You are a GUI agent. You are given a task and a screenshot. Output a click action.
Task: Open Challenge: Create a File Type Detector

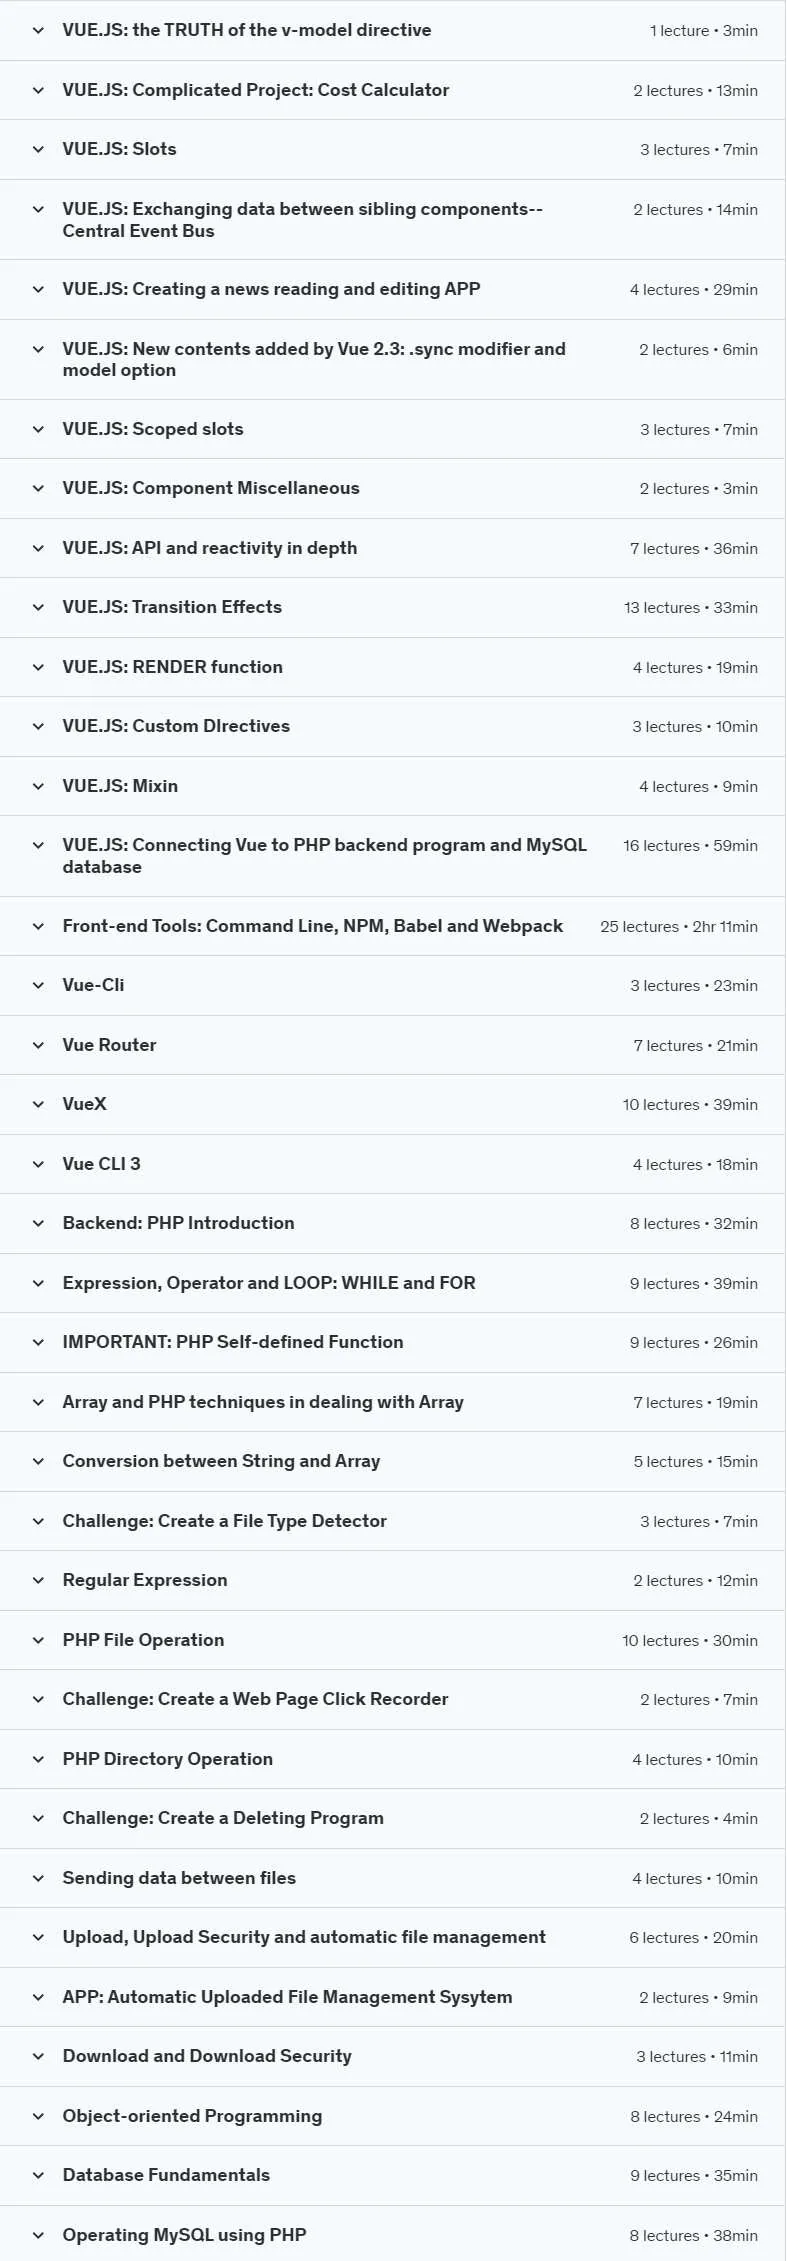[x=393, y=1521]
